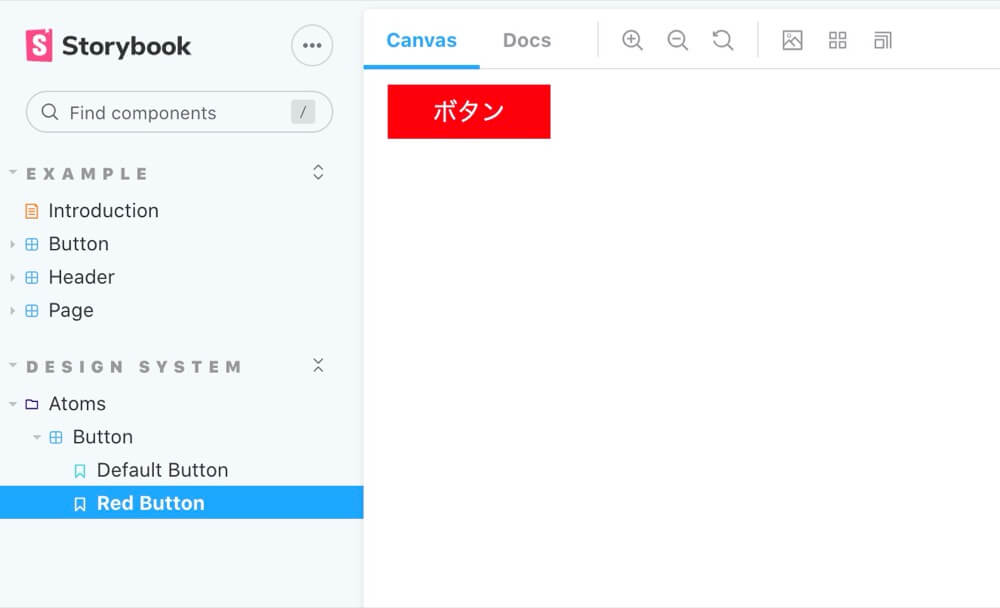Viewport: 1000px width, 608px height.
Task: Open the Storybook shortcuts menu
Action: pyautogui.click(x=311, y=45)
